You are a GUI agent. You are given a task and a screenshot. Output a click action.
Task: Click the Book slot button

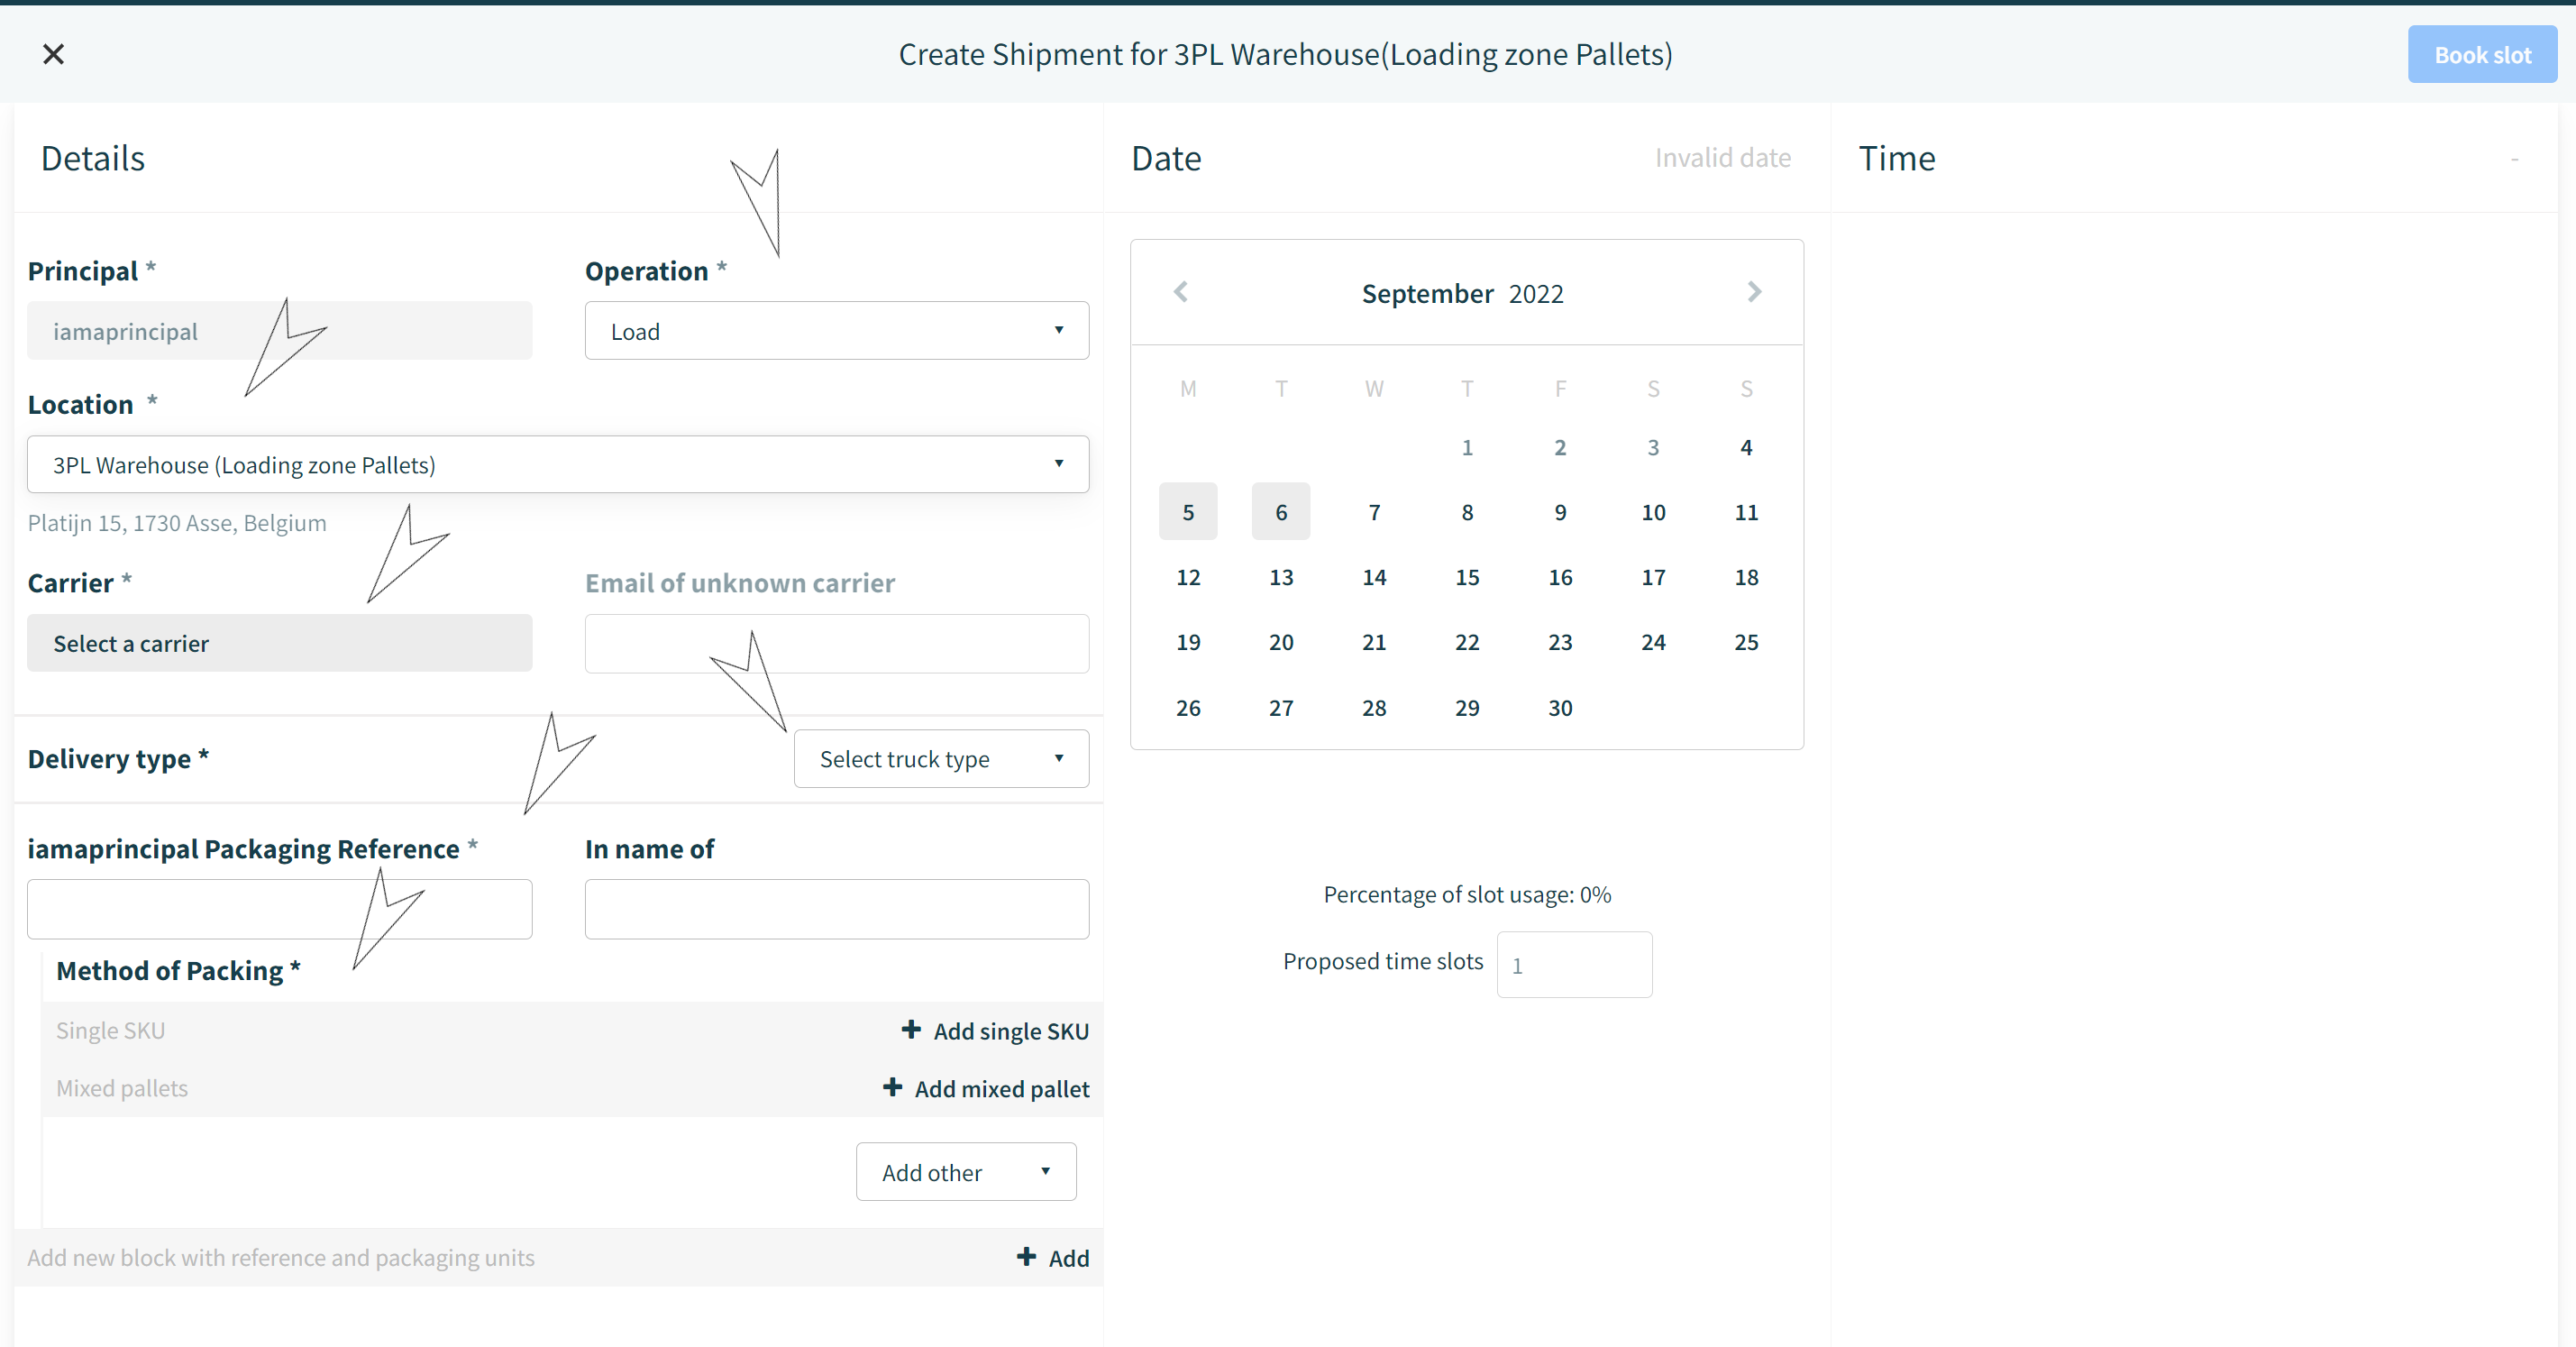click(2482, 55)
